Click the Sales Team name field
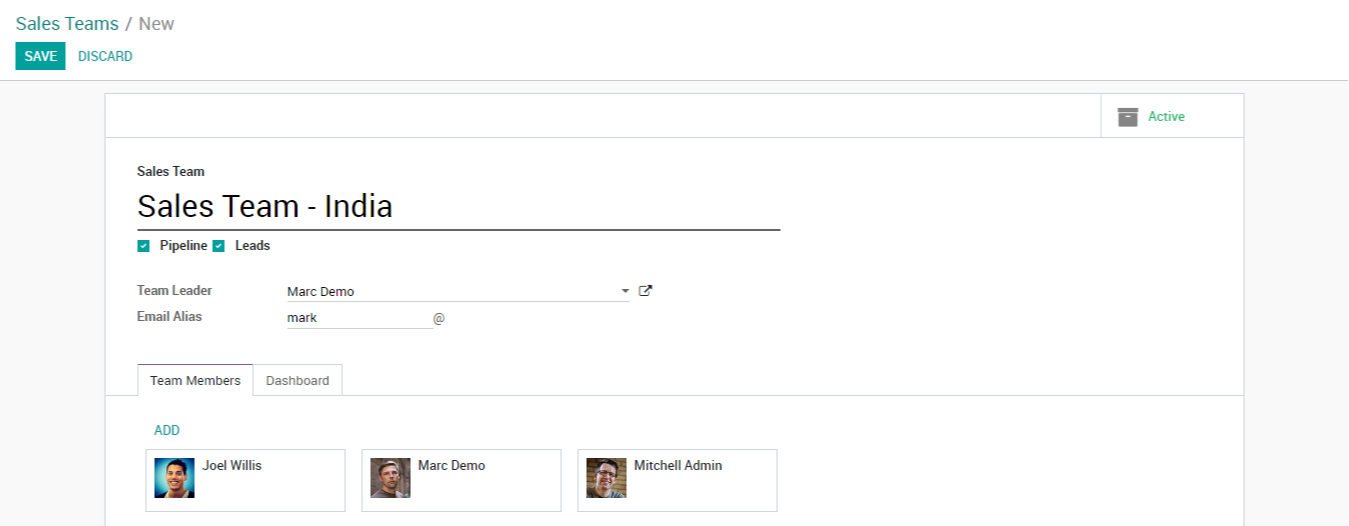 [x=458, y=207]
